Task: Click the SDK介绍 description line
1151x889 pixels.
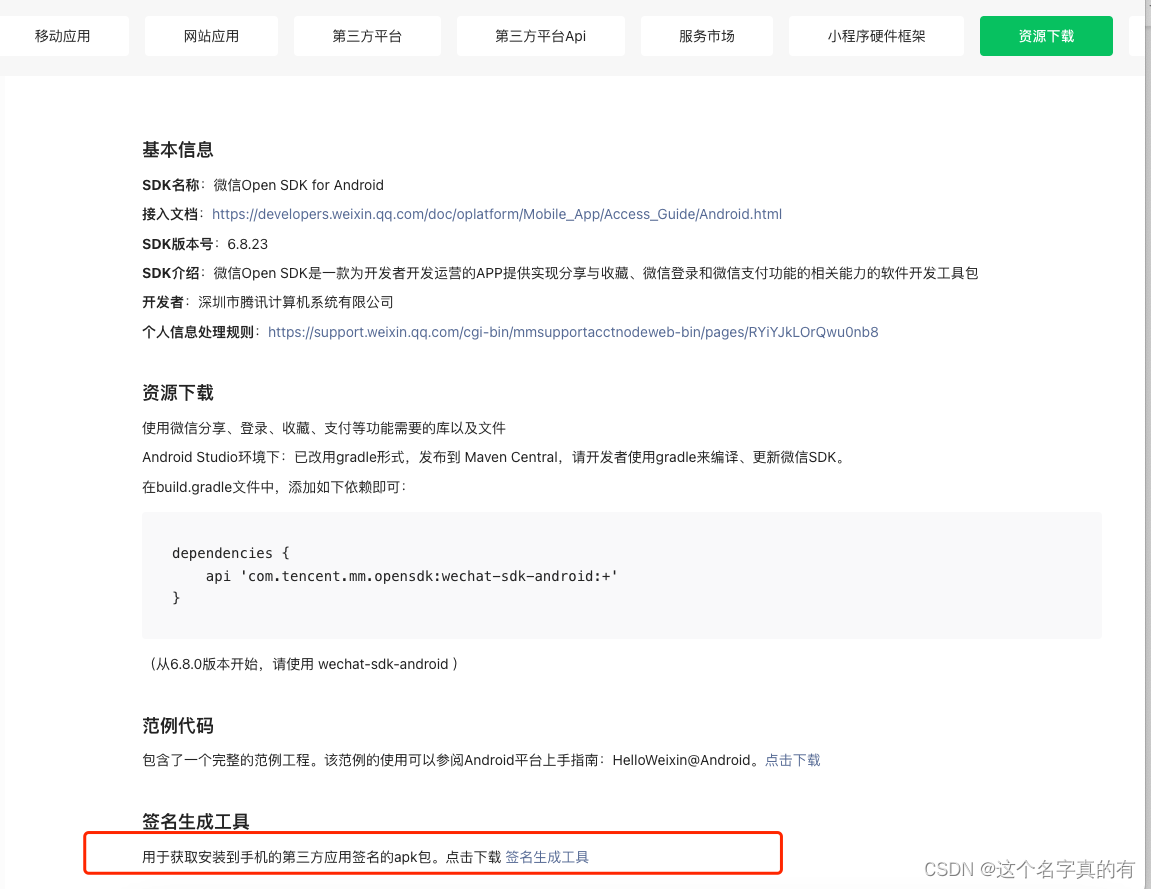Action: (560, 273)
